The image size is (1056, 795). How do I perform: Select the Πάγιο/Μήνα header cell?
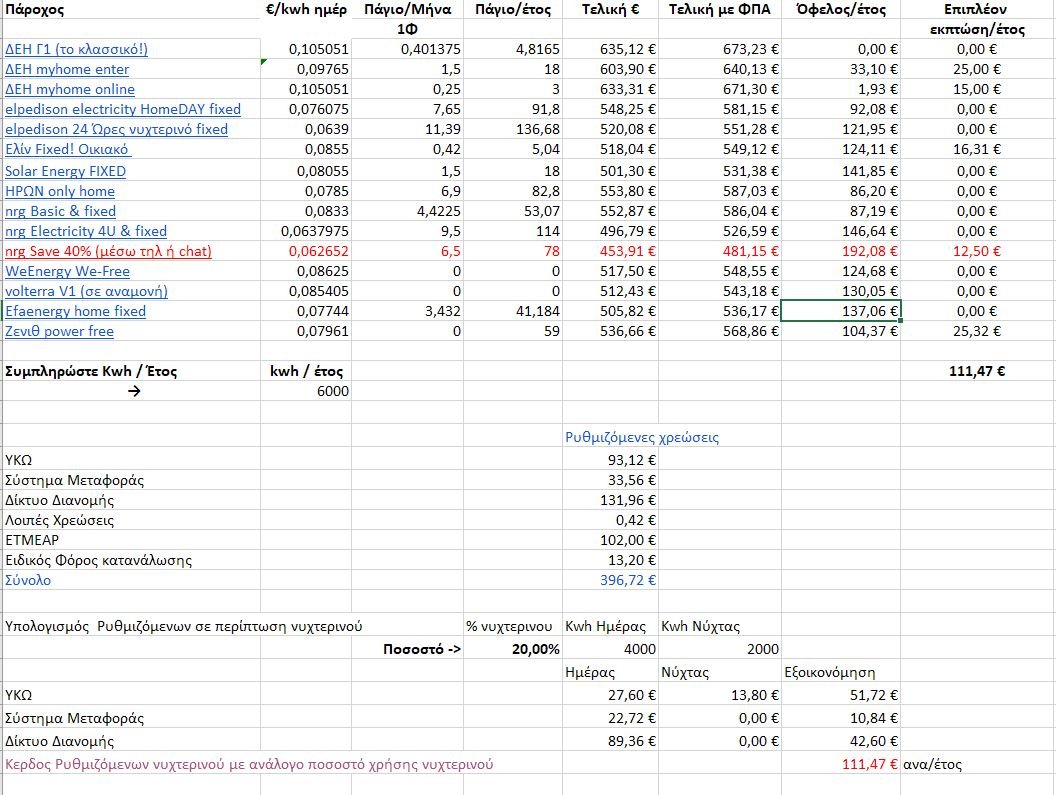coord(407,9)
